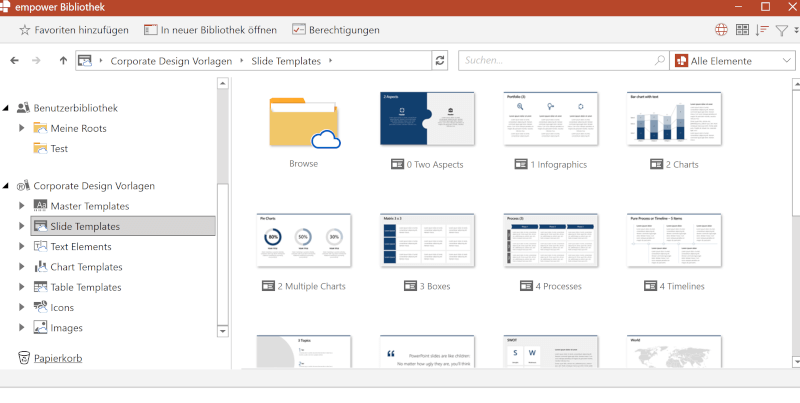Switch view layout with grid icon
This screenshot has width=800, height=403.
click(742, 30)
